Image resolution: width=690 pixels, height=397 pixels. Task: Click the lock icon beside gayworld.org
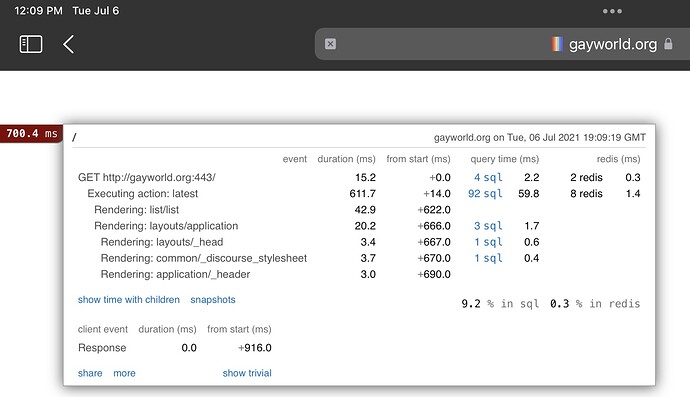click(668, 44)
